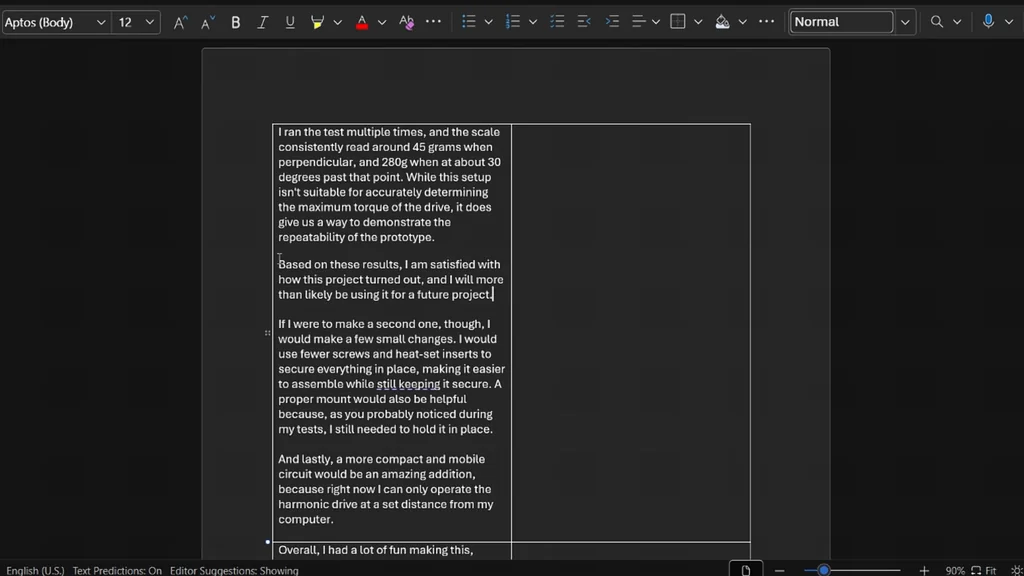Decrease paragraph indent

tap(584, 22)
